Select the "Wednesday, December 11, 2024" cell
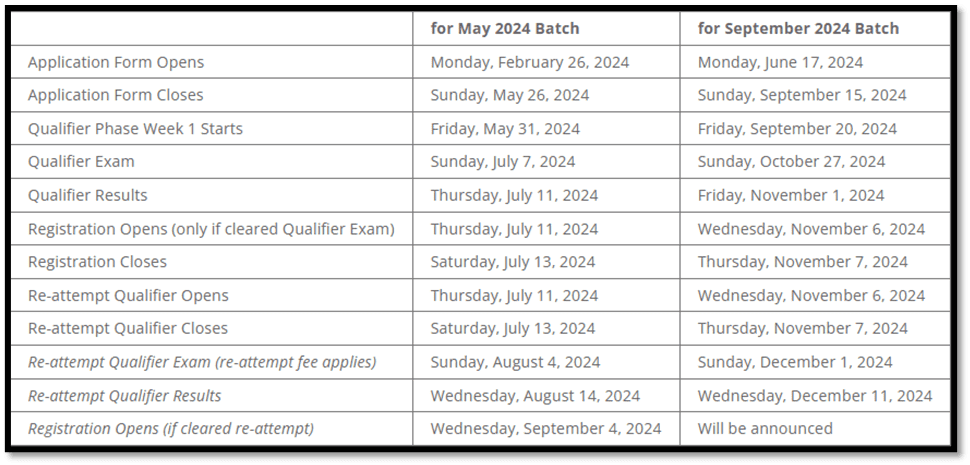The image size is (970, 465). tap(815, 395)
